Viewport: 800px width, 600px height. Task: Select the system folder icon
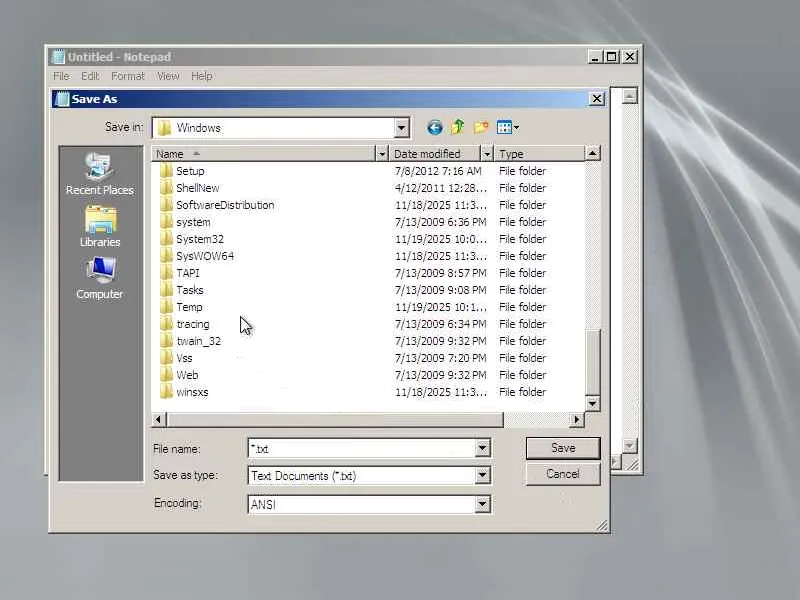[x=166, y=222]
